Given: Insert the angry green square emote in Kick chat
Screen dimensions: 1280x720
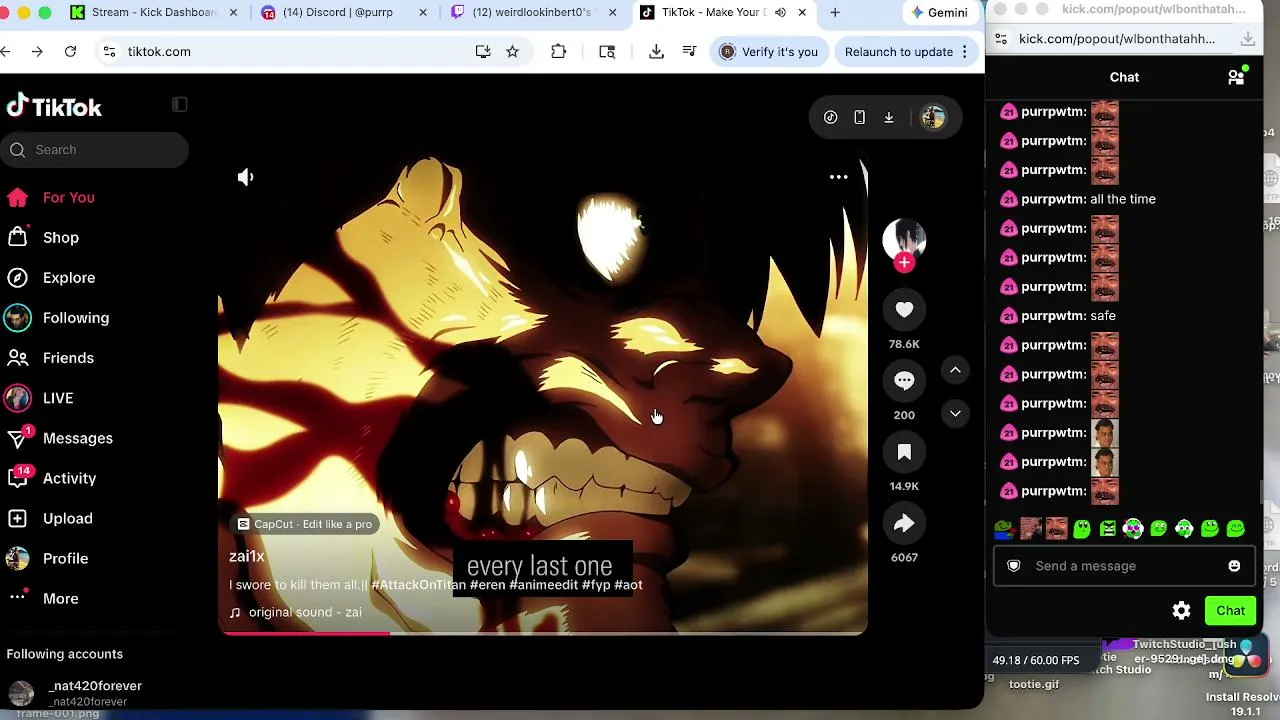Looking at the screenshot, I should [x=1108, y=528].
